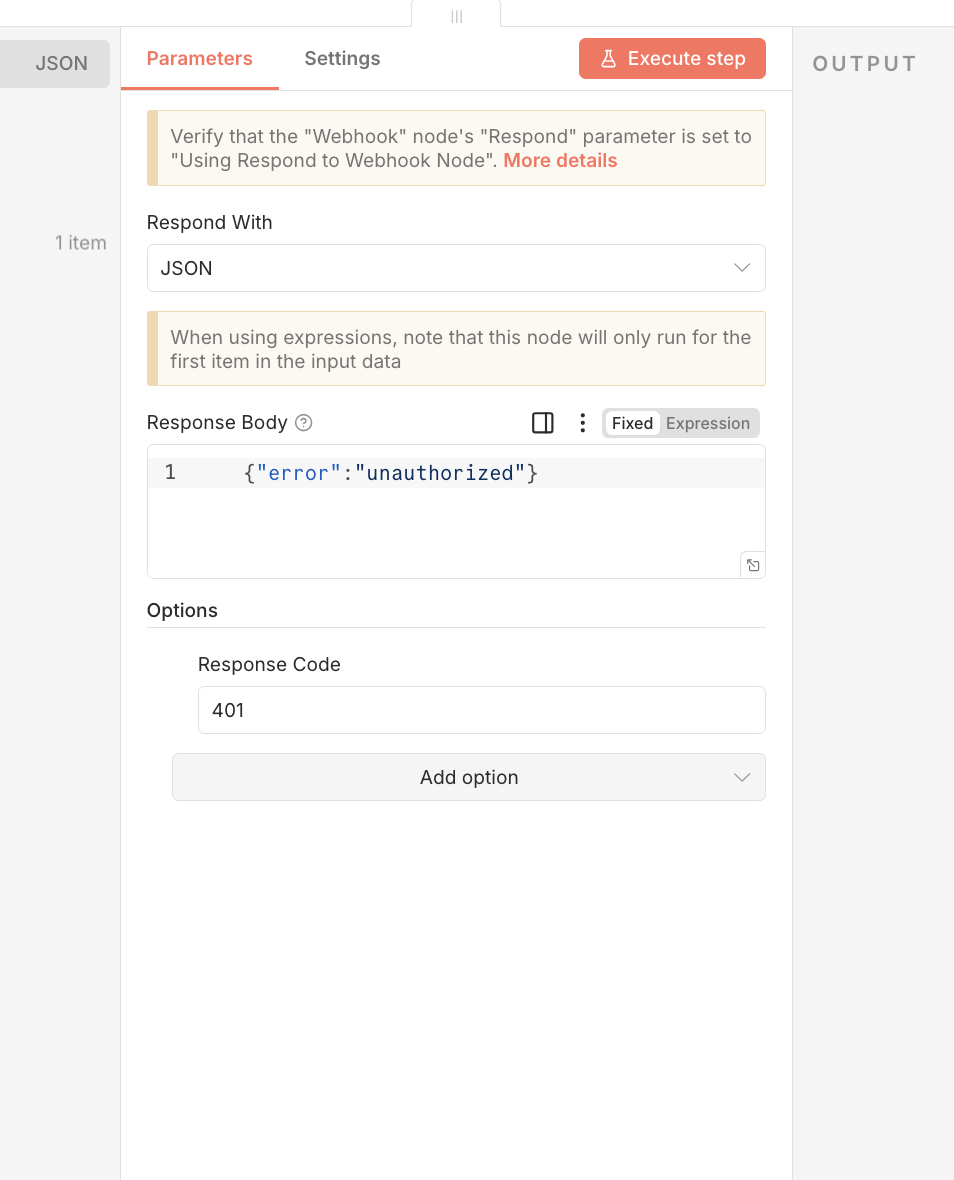Image resolution: width=954 pixels, height=1180 pixels.
Task: Select the JSON view tab on left
Action: coord(61,63)
